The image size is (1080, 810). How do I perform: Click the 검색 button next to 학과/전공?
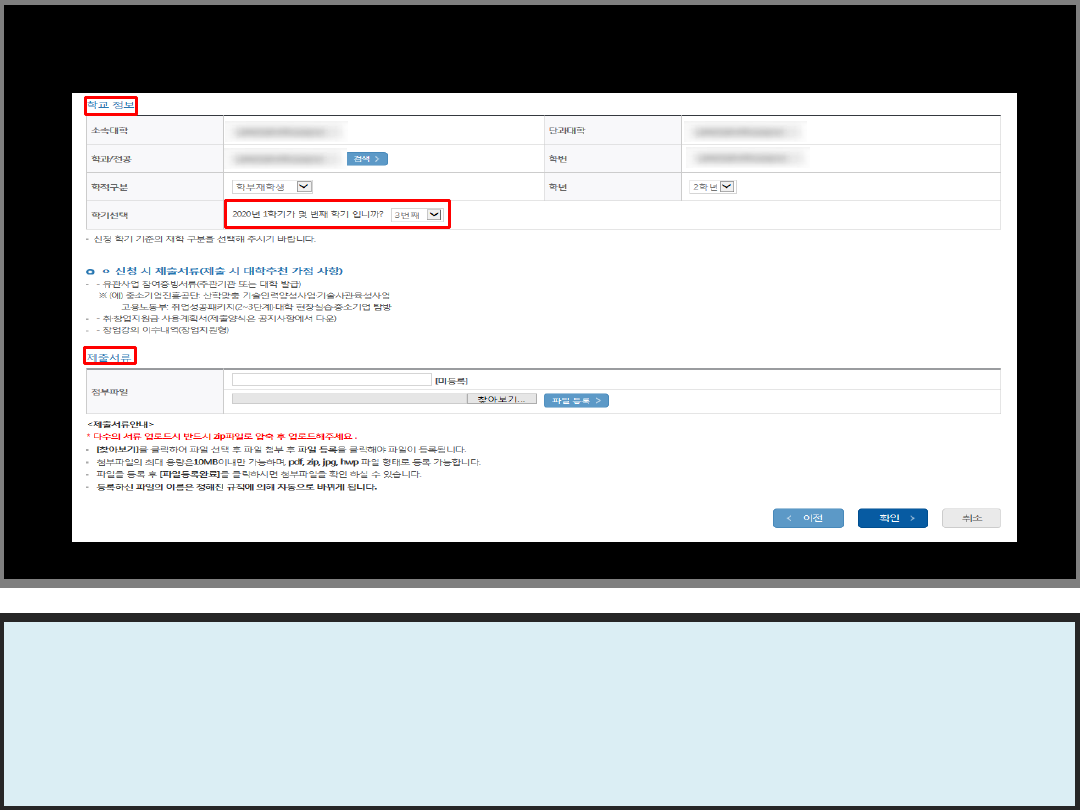point(367,159)
